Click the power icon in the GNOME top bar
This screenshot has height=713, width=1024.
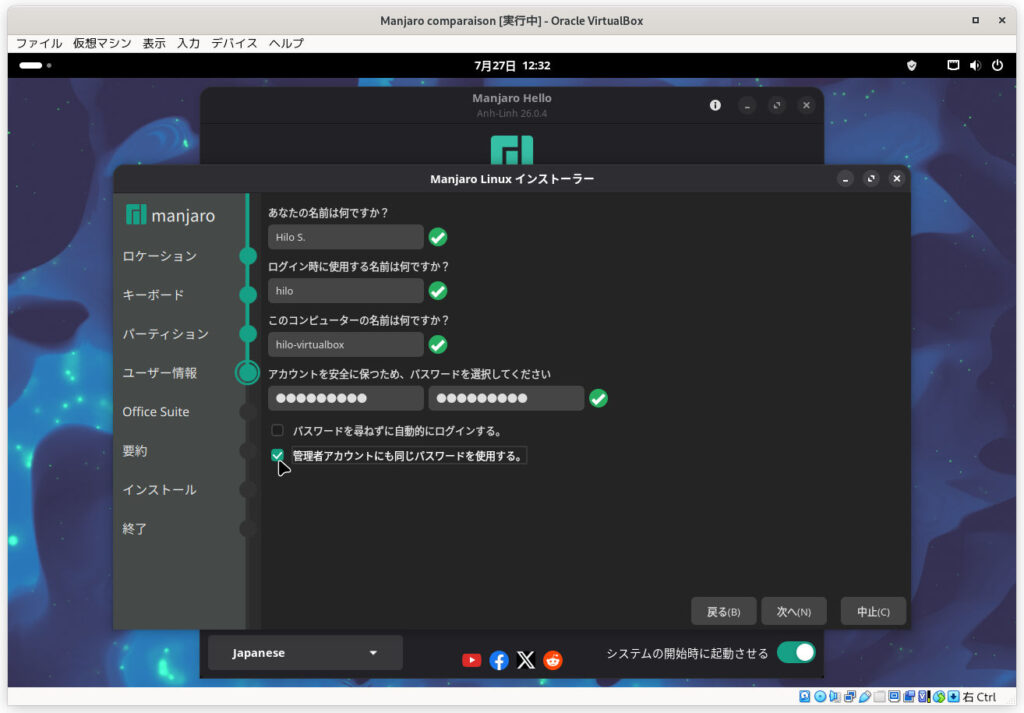pos(997,65)
